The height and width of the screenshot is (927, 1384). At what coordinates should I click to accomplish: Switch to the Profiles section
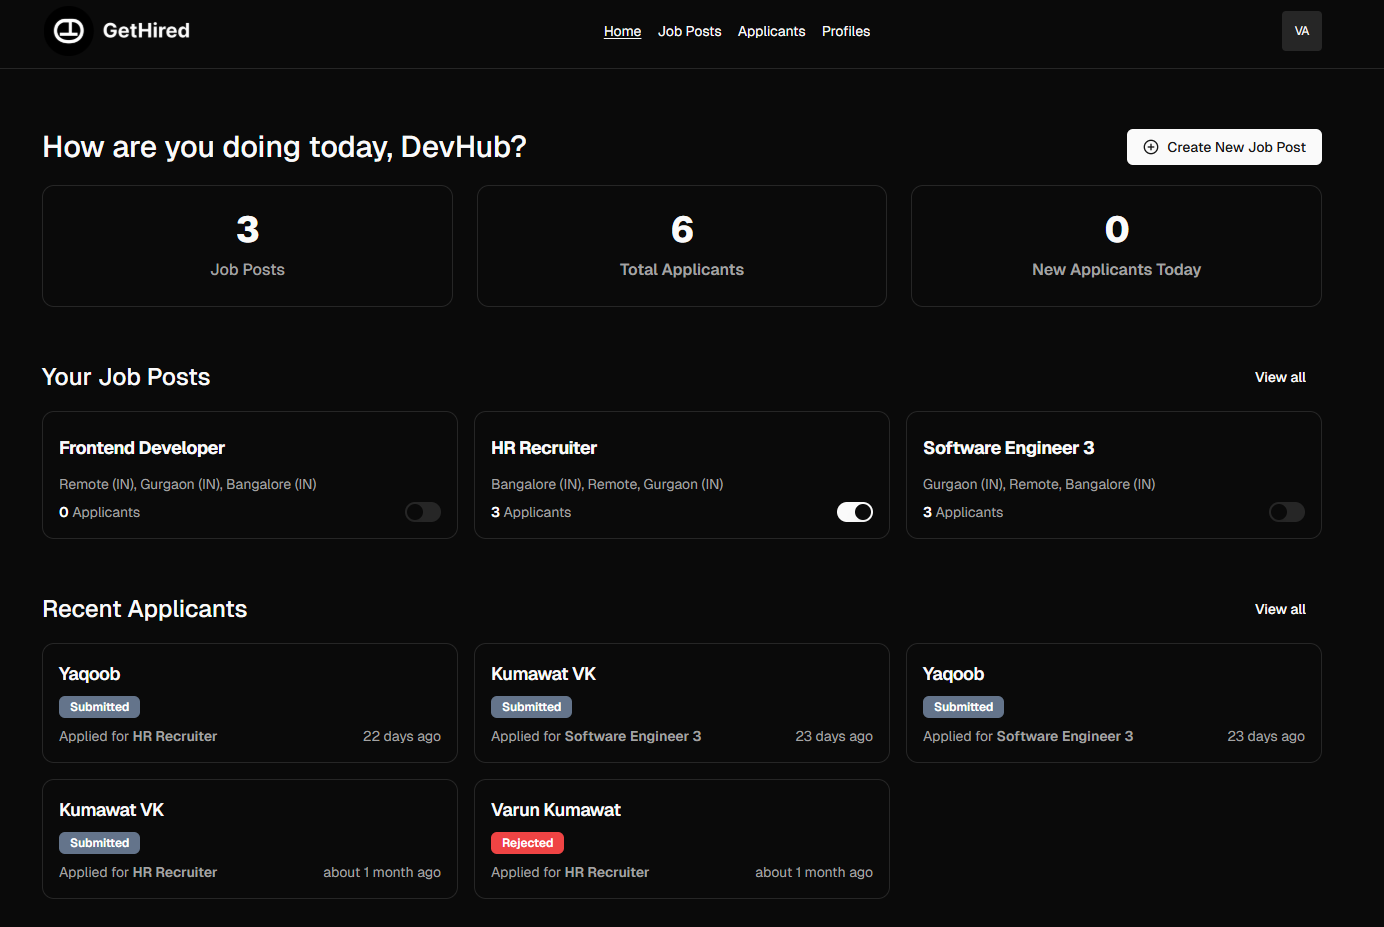click(845, 31)
